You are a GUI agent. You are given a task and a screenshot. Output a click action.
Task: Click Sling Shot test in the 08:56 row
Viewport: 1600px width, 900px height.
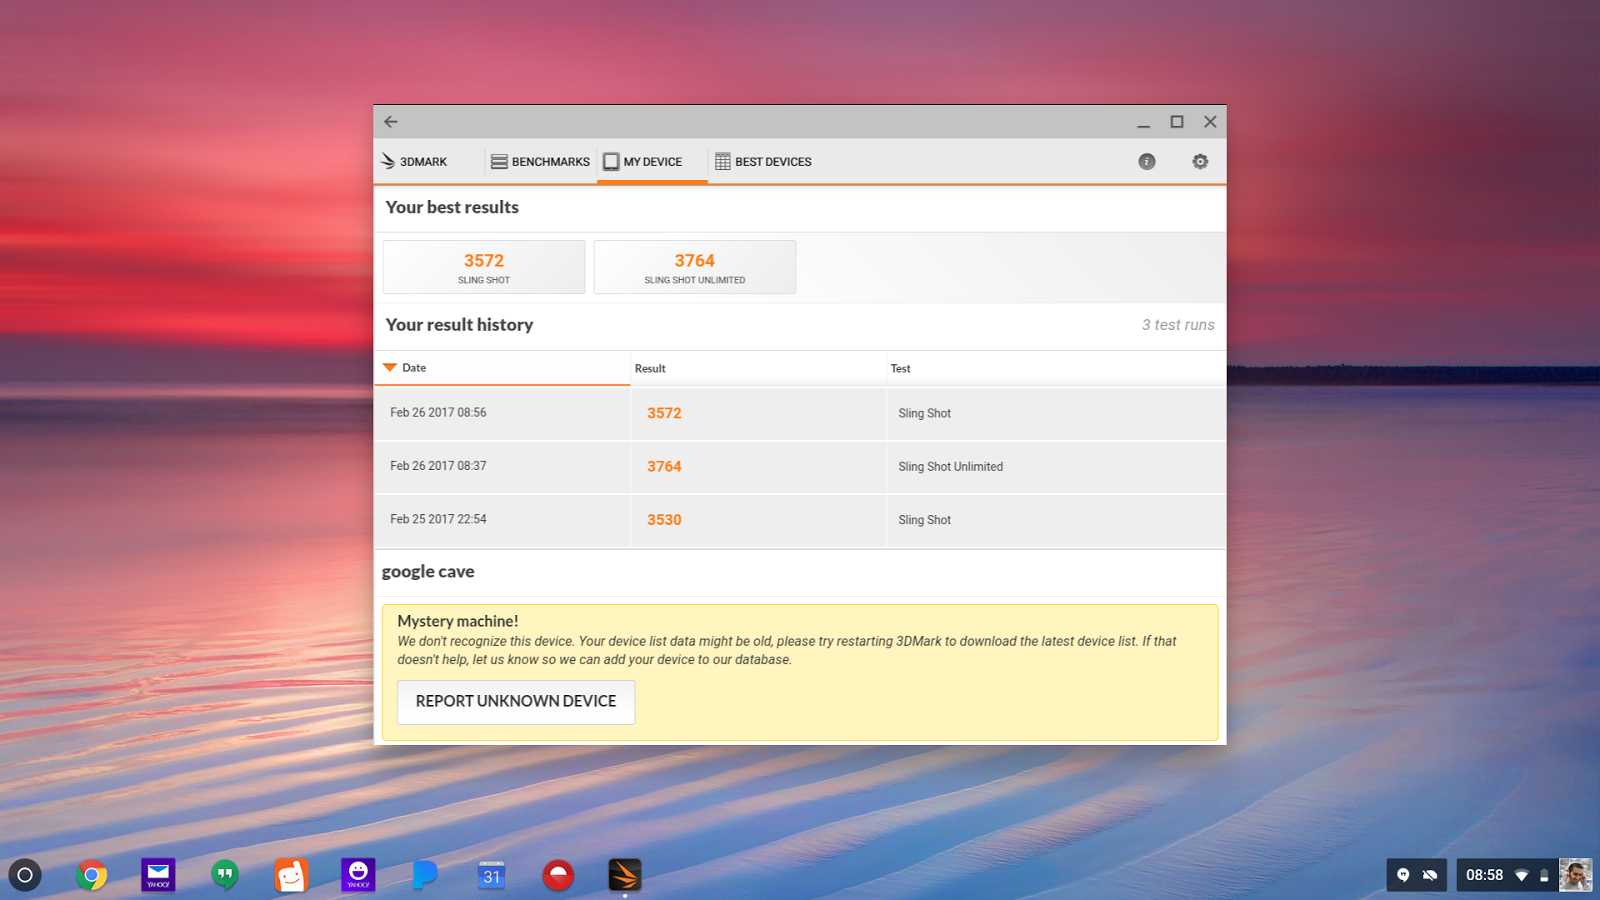click(924, 413)
